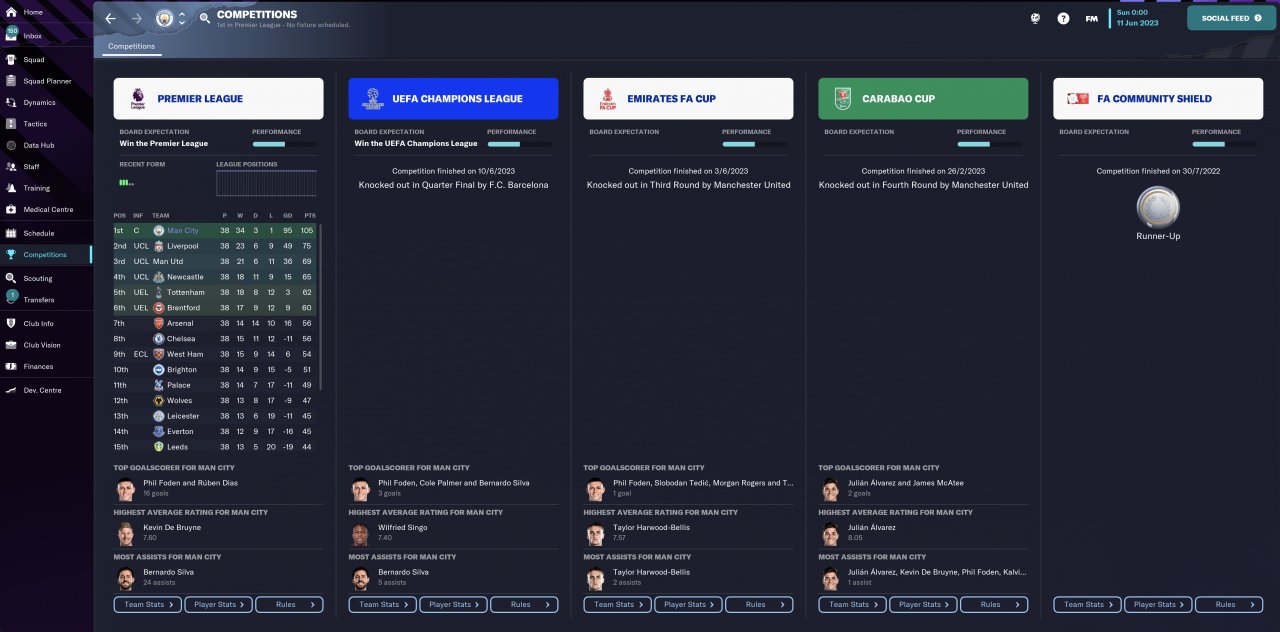This screenshot has height=632, width=1280.
Task: Open Premier League Rules
Action: click(x=289, y=604)
